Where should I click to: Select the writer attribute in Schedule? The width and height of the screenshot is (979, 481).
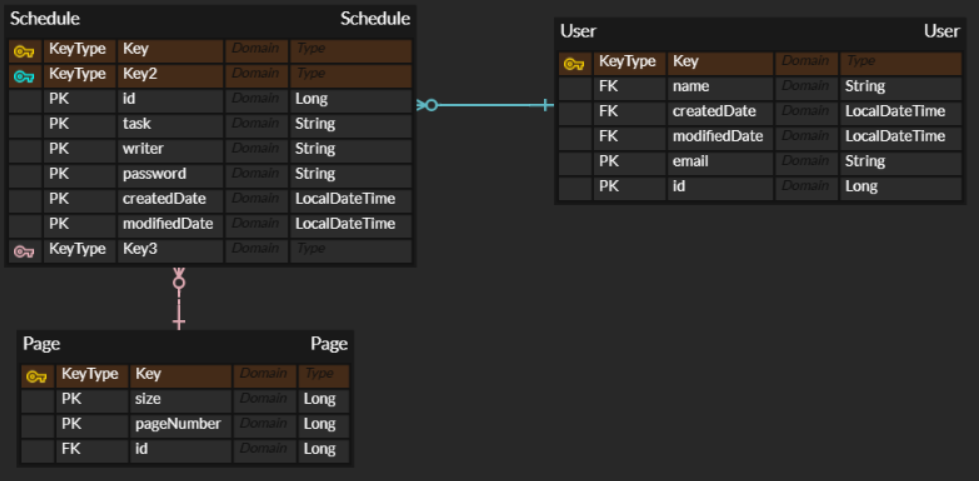[170, 151]
